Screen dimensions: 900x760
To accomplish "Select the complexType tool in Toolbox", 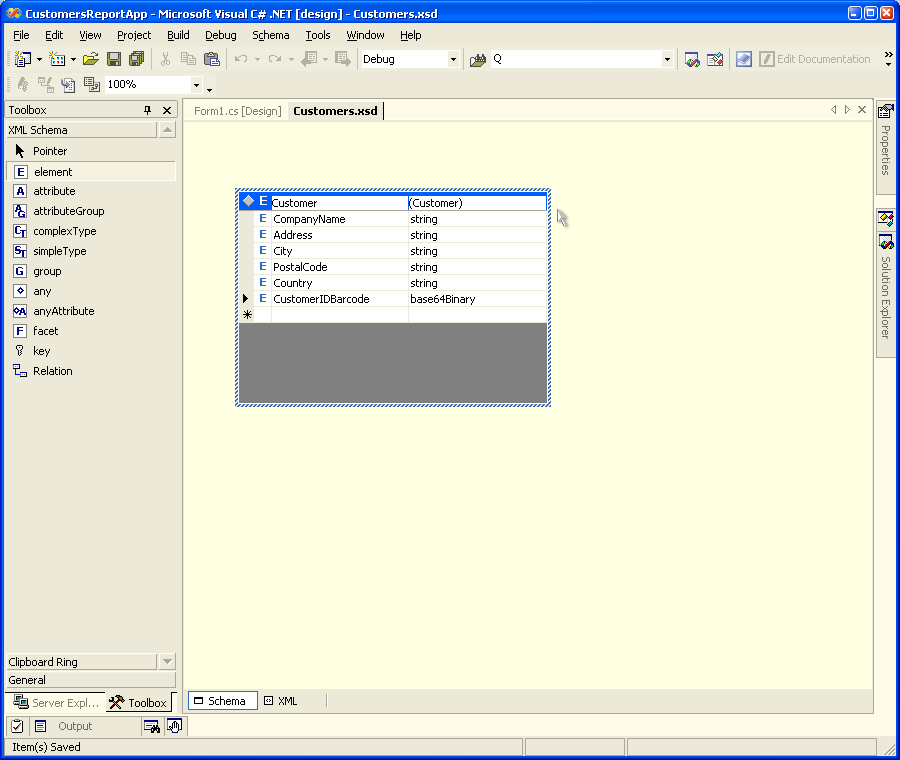I will click(64, 231).
